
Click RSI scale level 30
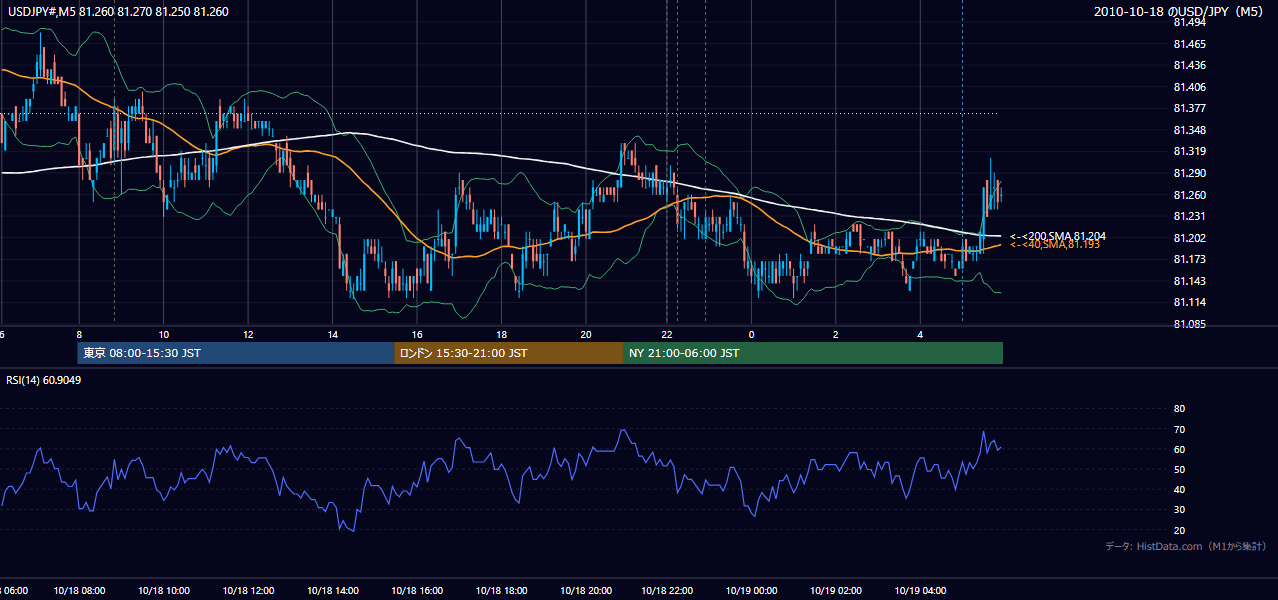click(x=1179, y=510)
